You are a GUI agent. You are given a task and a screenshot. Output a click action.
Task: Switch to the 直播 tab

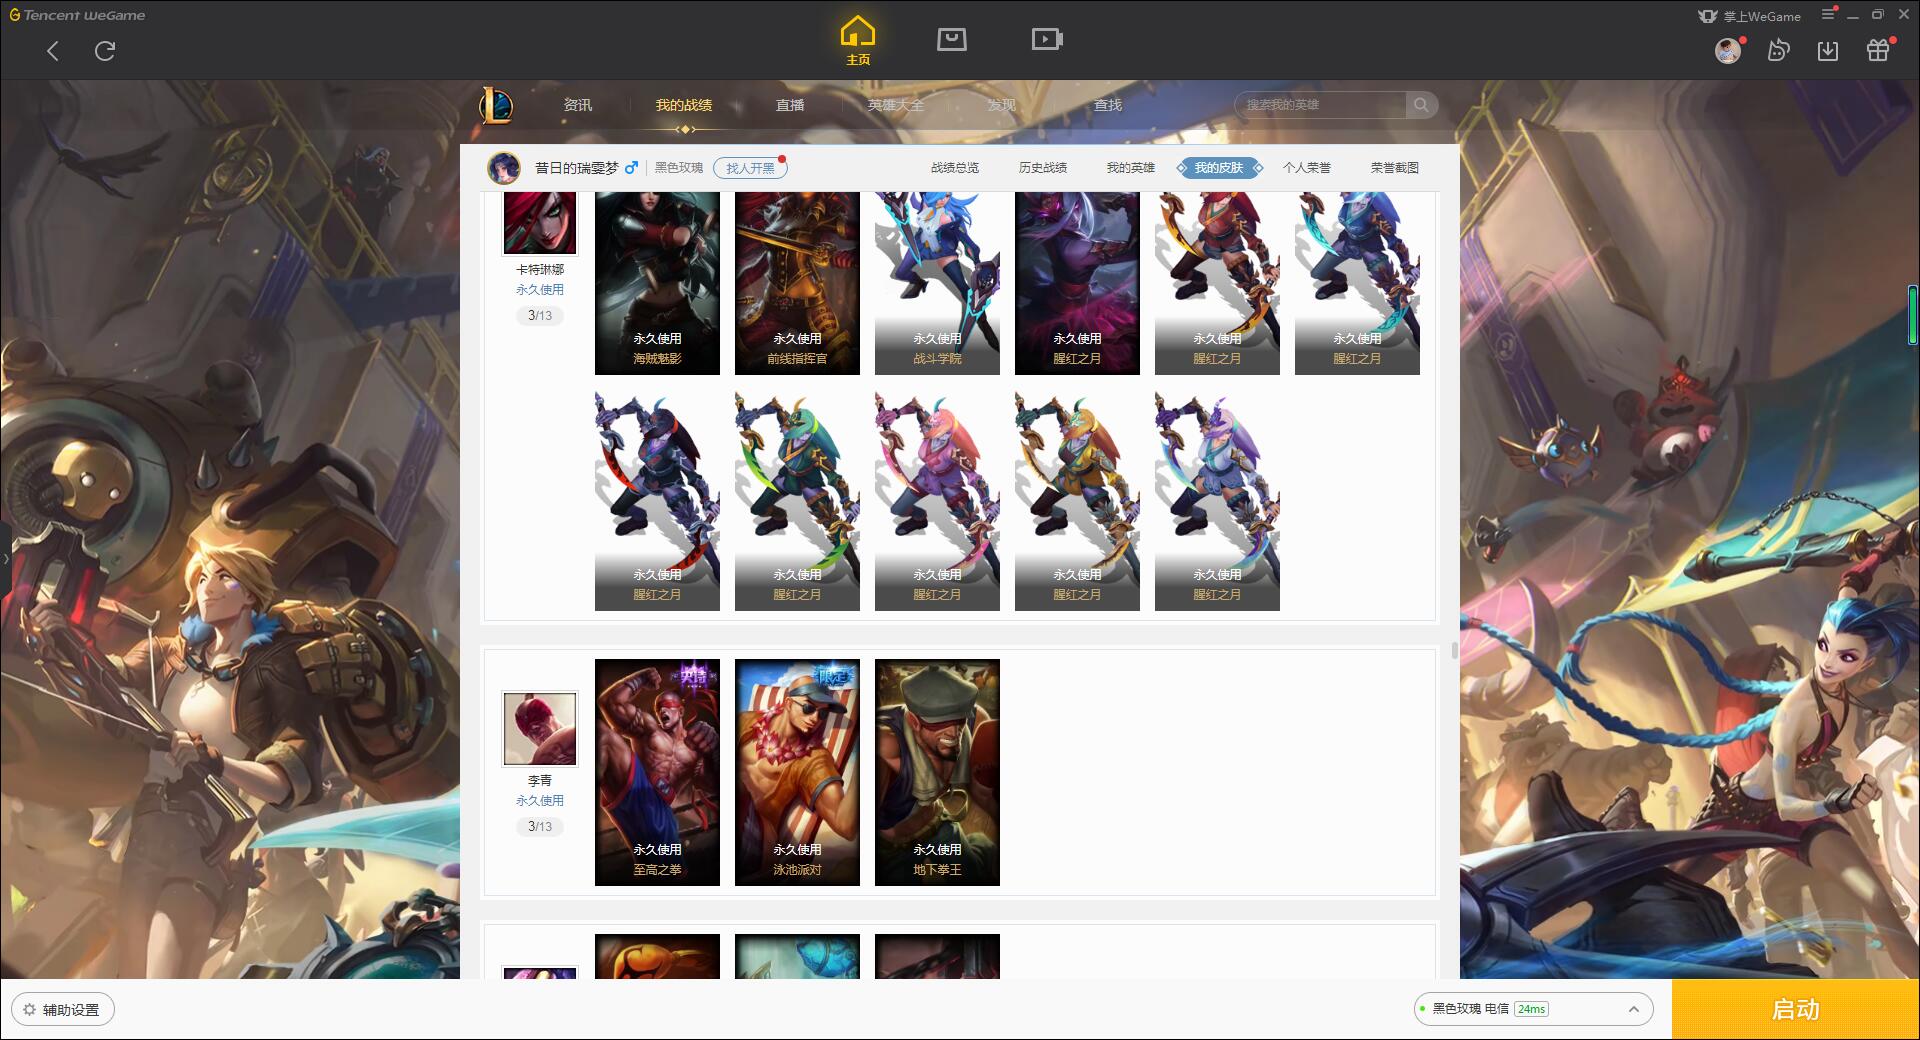coord(790,105)
